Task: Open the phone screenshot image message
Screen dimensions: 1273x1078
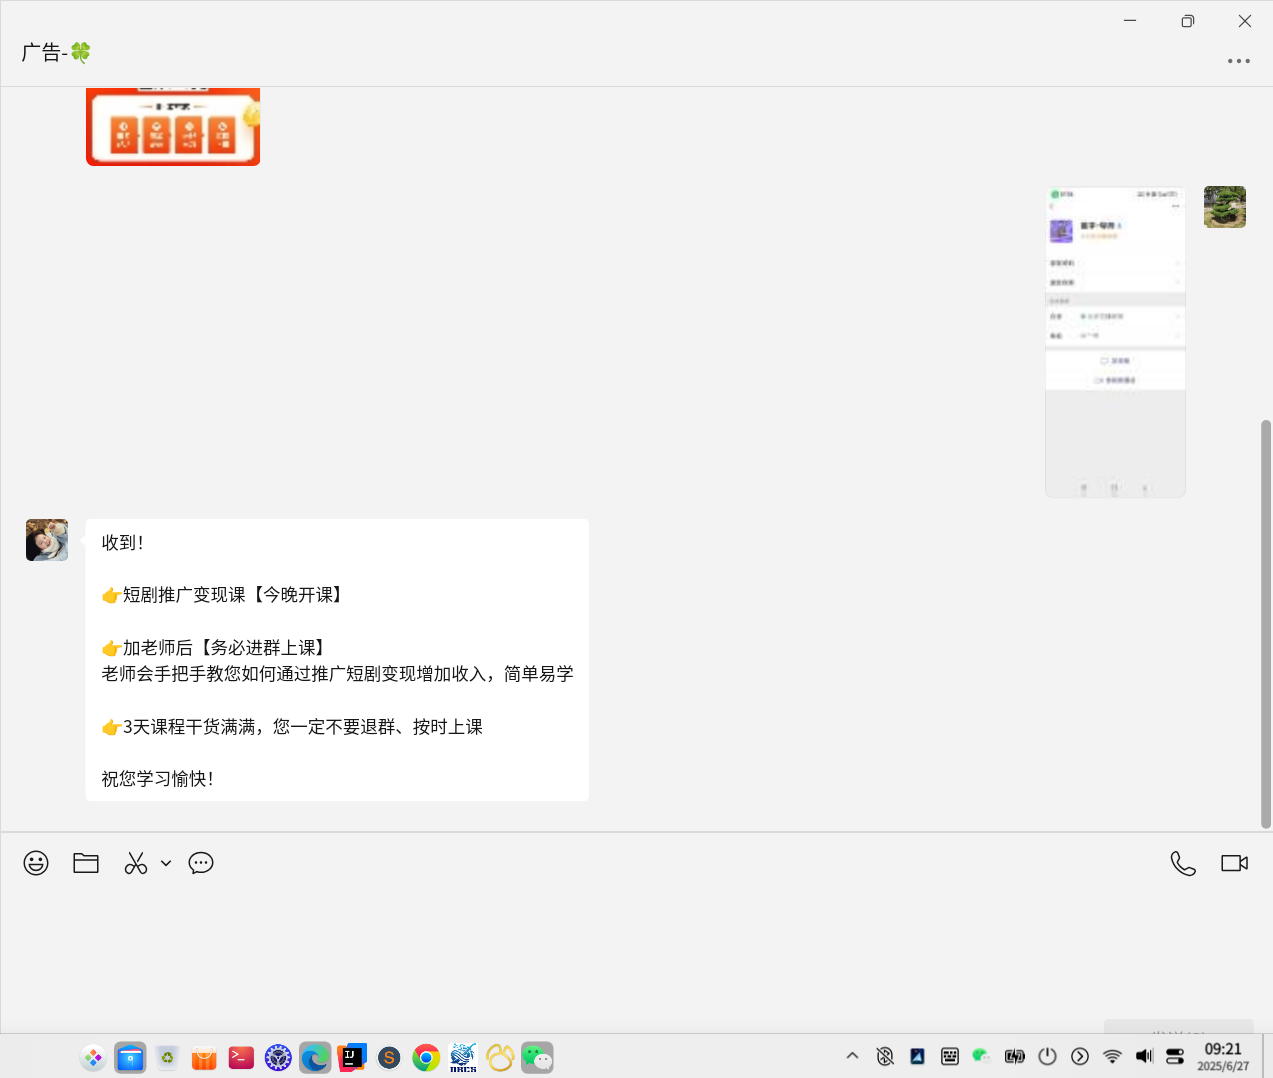Action: tap(1115, 342)
